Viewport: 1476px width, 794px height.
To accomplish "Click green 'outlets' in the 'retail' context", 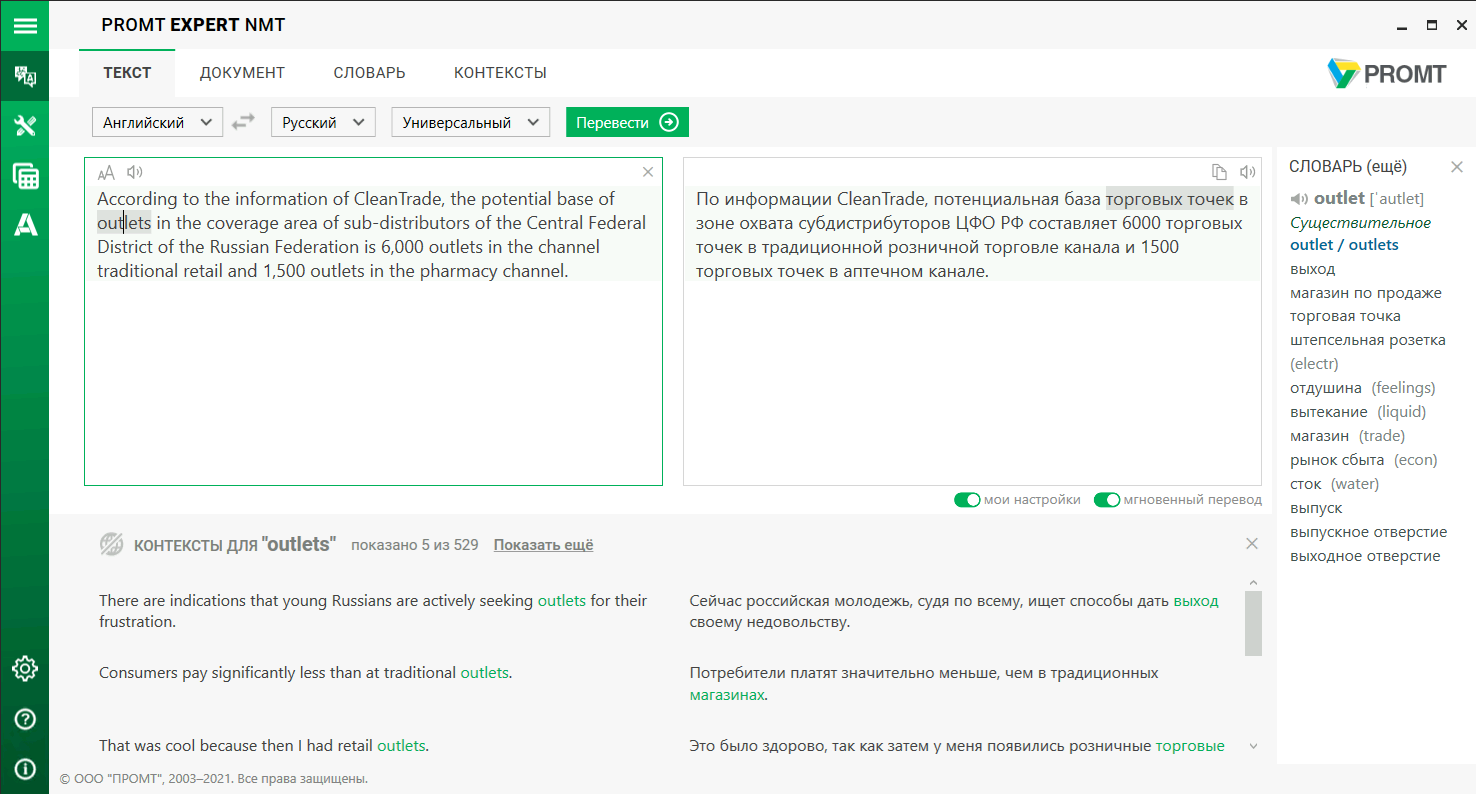I will (x=401, y=746).
